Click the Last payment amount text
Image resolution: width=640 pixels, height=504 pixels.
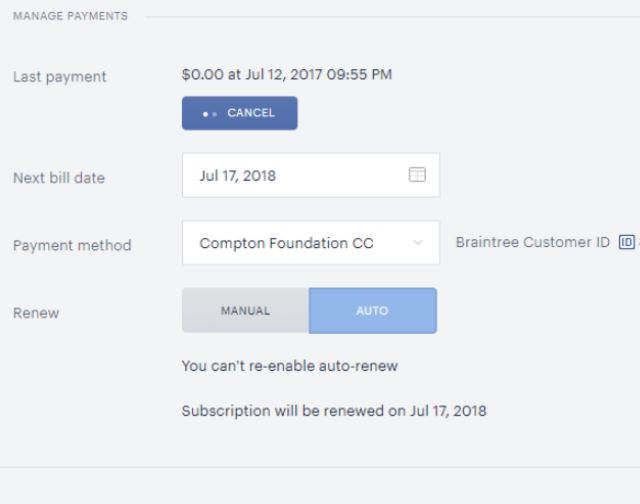pos(287,74)
